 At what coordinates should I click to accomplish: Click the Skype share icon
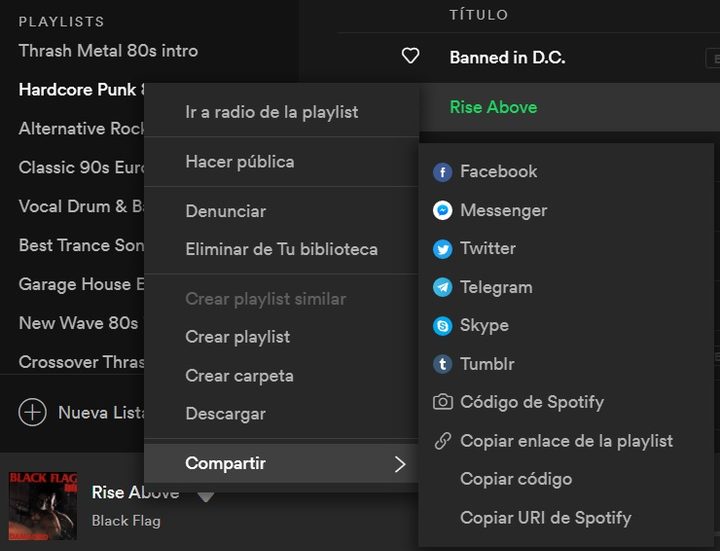coord(442,326)
